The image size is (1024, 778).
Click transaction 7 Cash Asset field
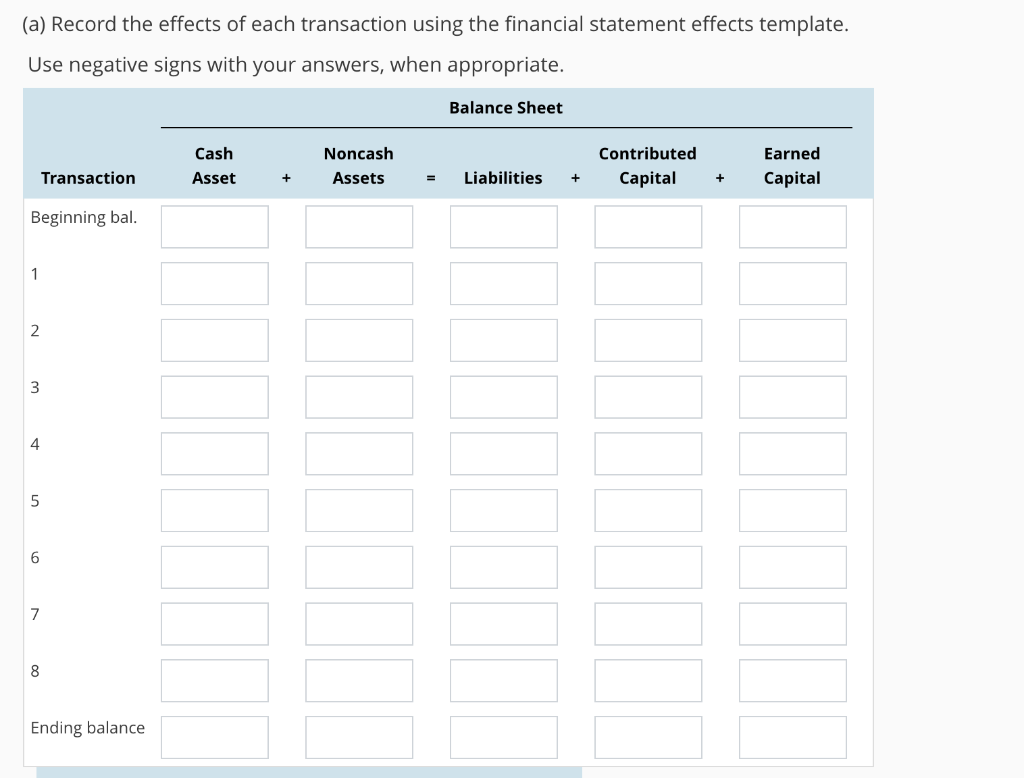pyautogui.click(x=214, y=623)
